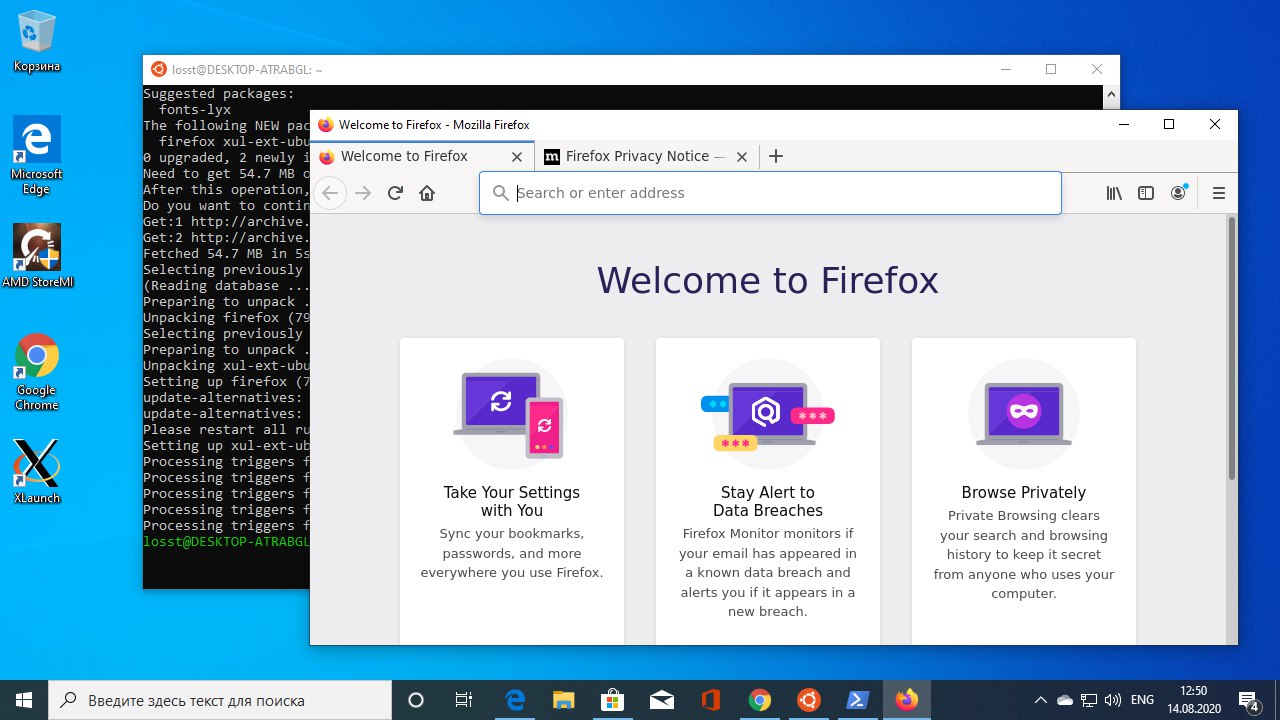1280x720 pixels.
Task: Select the Welcome to Firefox tab
Action: coord(404,156)
